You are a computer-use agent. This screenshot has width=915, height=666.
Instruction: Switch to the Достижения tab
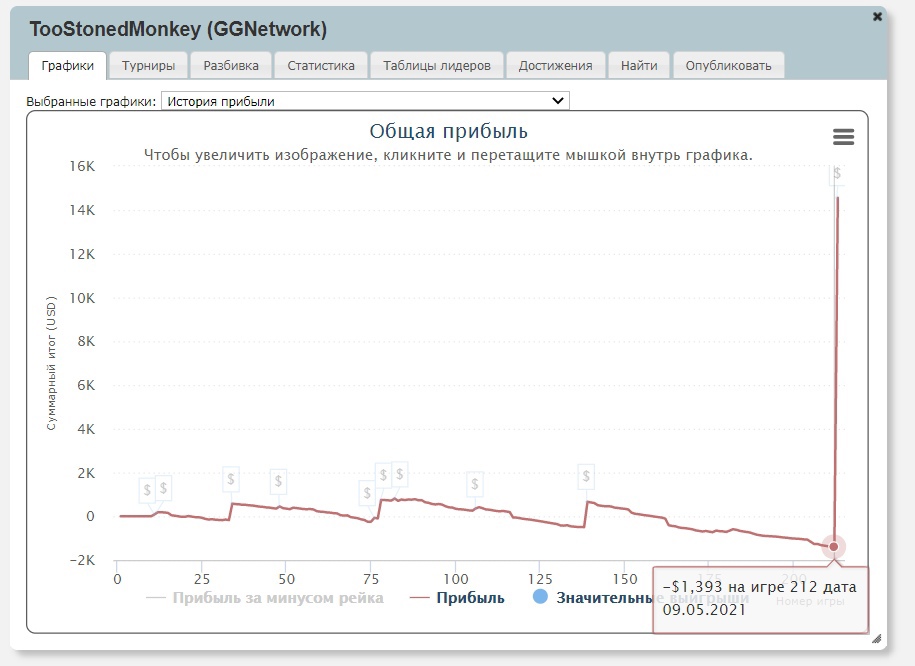tap(555, 66)
